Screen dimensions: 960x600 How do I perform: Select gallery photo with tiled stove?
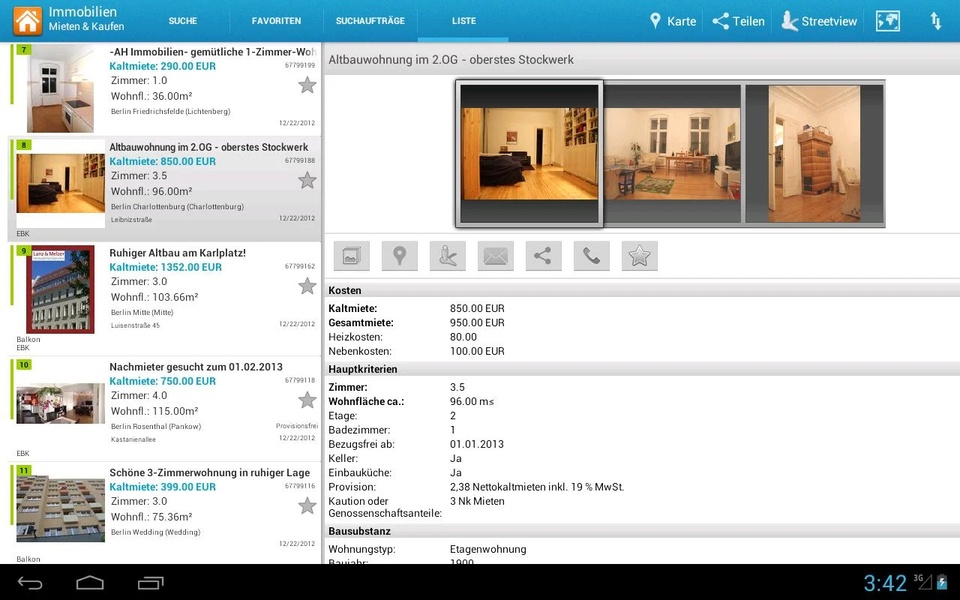(815, 154)
